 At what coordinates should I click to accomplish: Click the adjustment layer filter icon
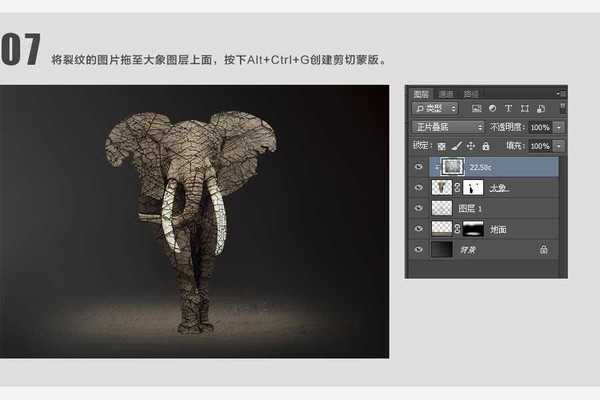pos(491,108)
